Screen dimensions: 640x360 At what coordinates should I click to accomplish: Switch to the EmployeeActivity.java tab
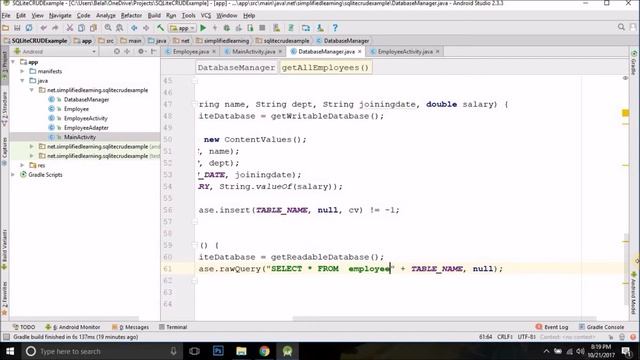(x=405, y=51)
